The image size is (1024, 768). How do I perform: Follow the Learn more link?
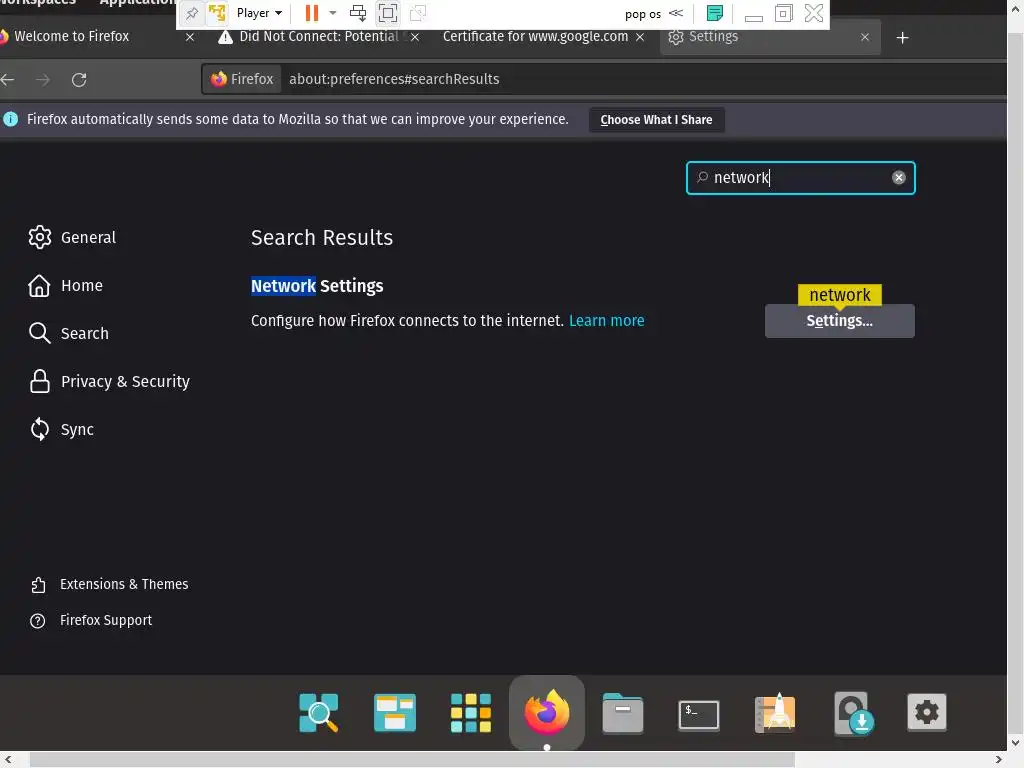pos(606,321)
